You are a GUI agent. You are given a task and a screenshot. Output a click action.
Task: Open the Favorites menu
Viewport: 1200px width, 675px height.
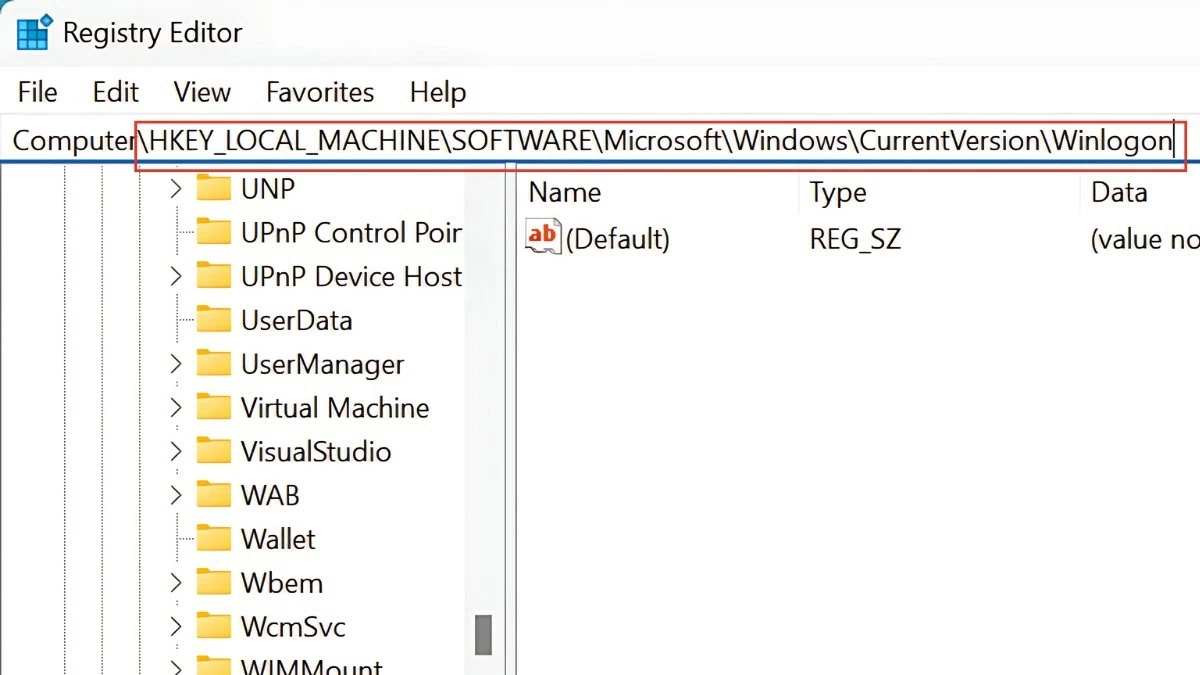coord(319,91)
